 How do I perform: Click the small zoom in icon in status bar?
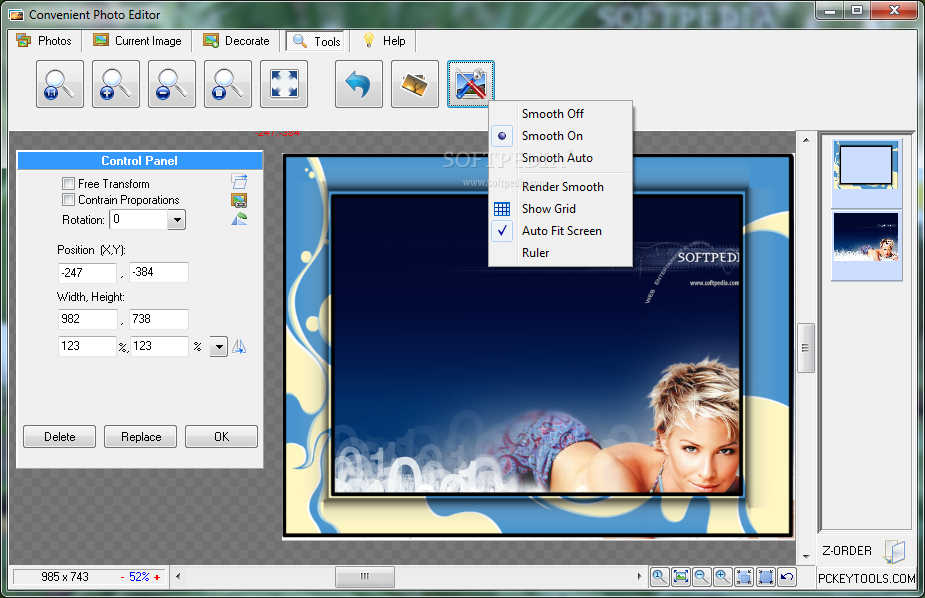click(x=723, y=576)
